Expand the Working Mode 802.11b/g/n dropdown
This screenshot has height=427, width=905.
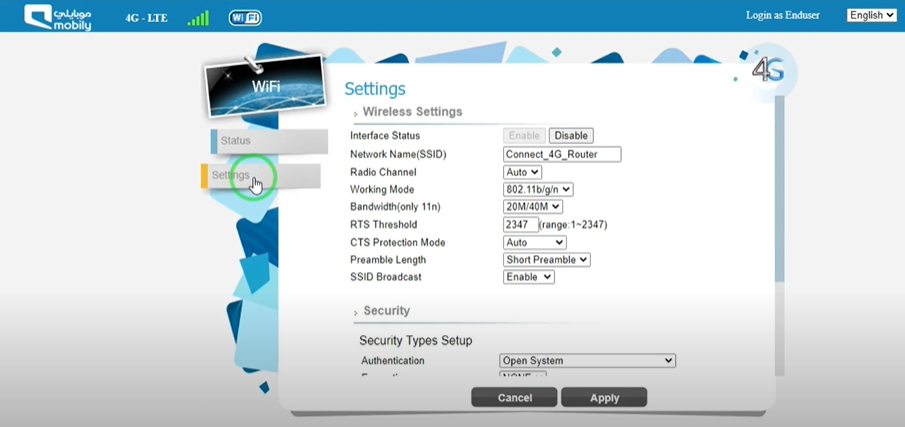click(x=538, y=189)
